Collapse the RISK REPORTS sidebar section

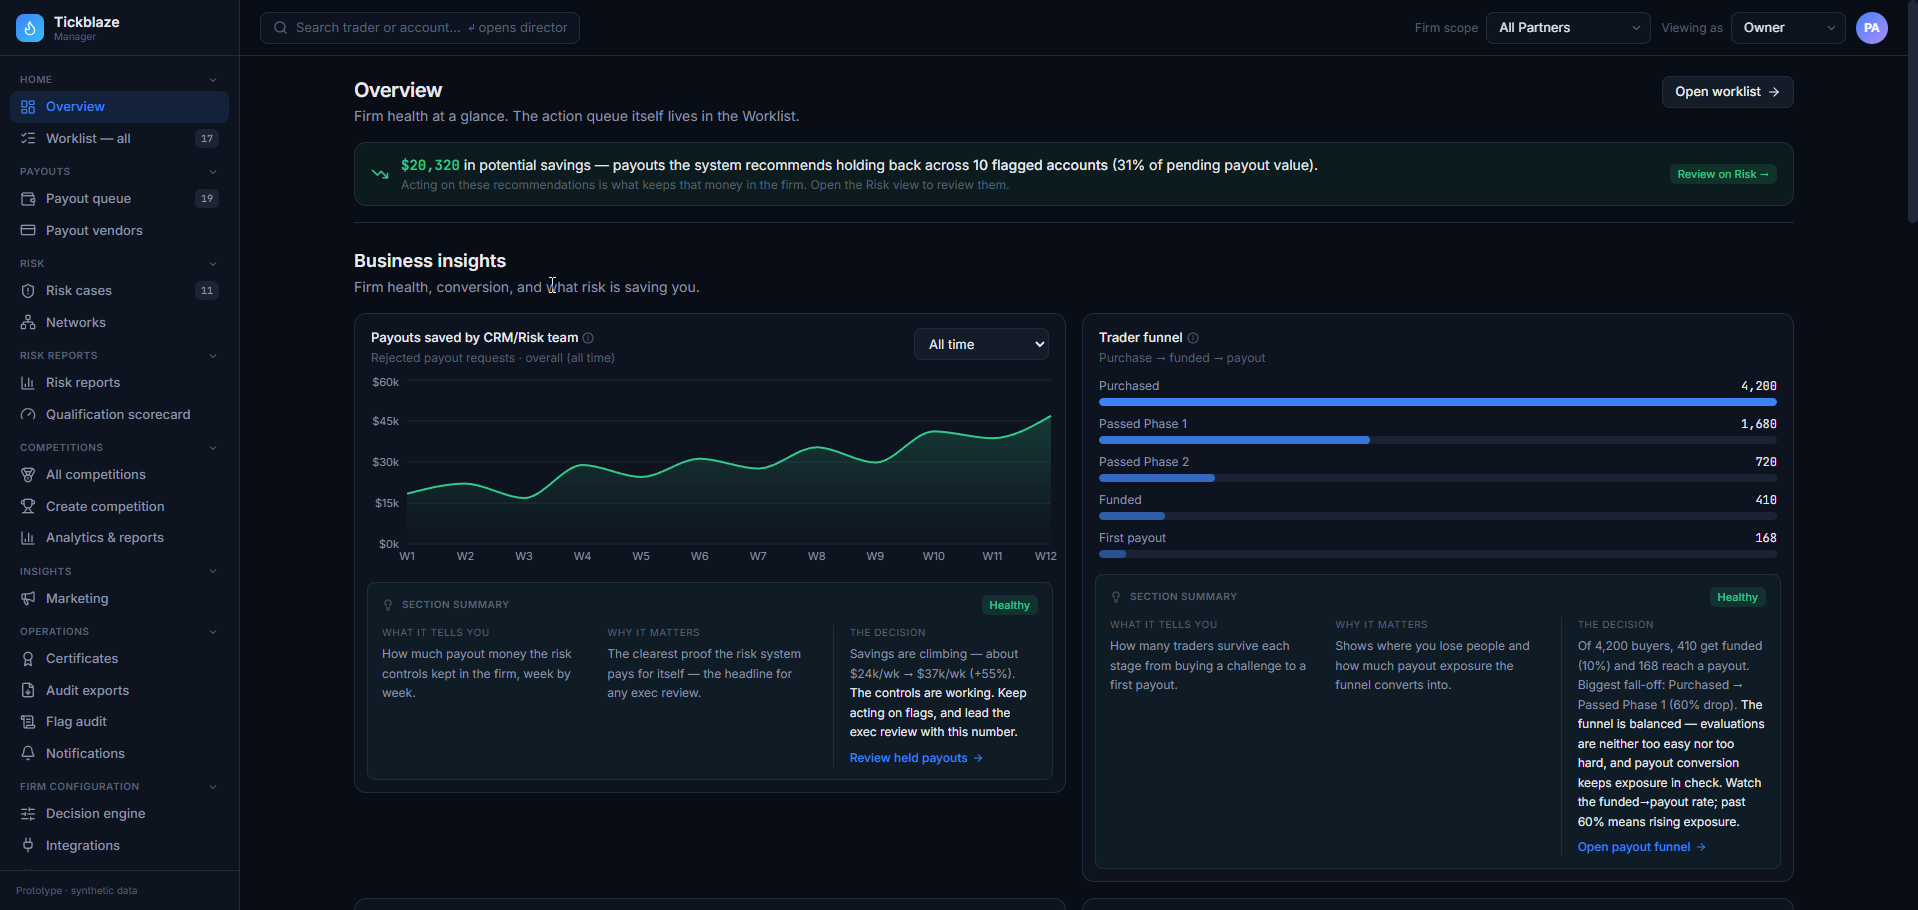click(212, 356)
